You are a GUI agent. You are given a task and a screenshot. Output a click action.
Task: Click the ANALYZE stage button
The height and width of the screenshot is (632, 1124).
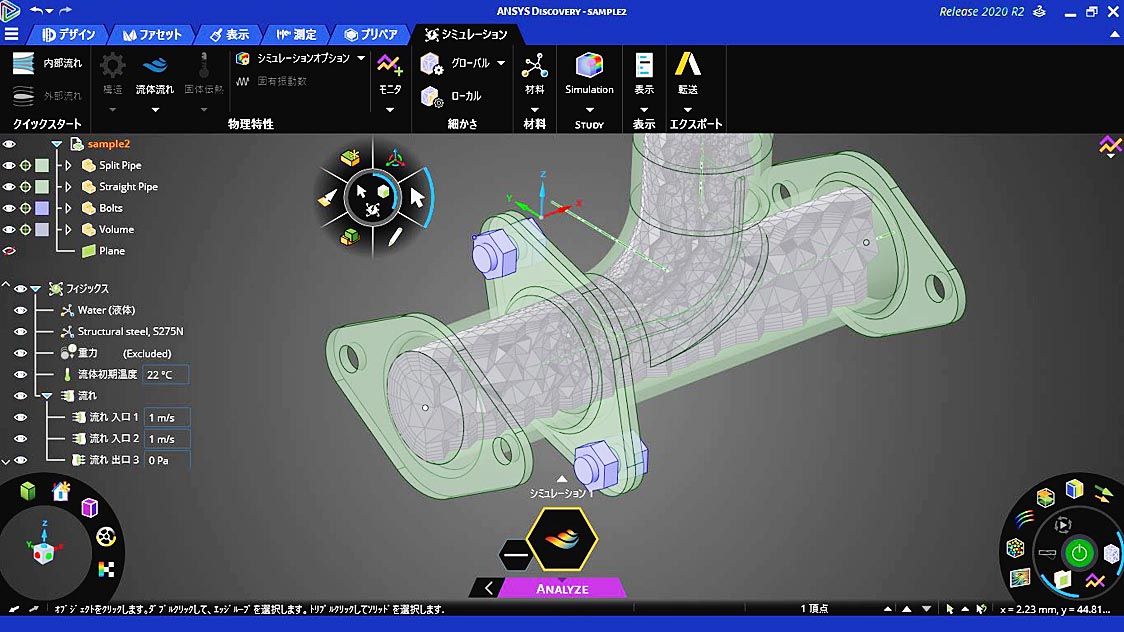click(x=562, y=589)
